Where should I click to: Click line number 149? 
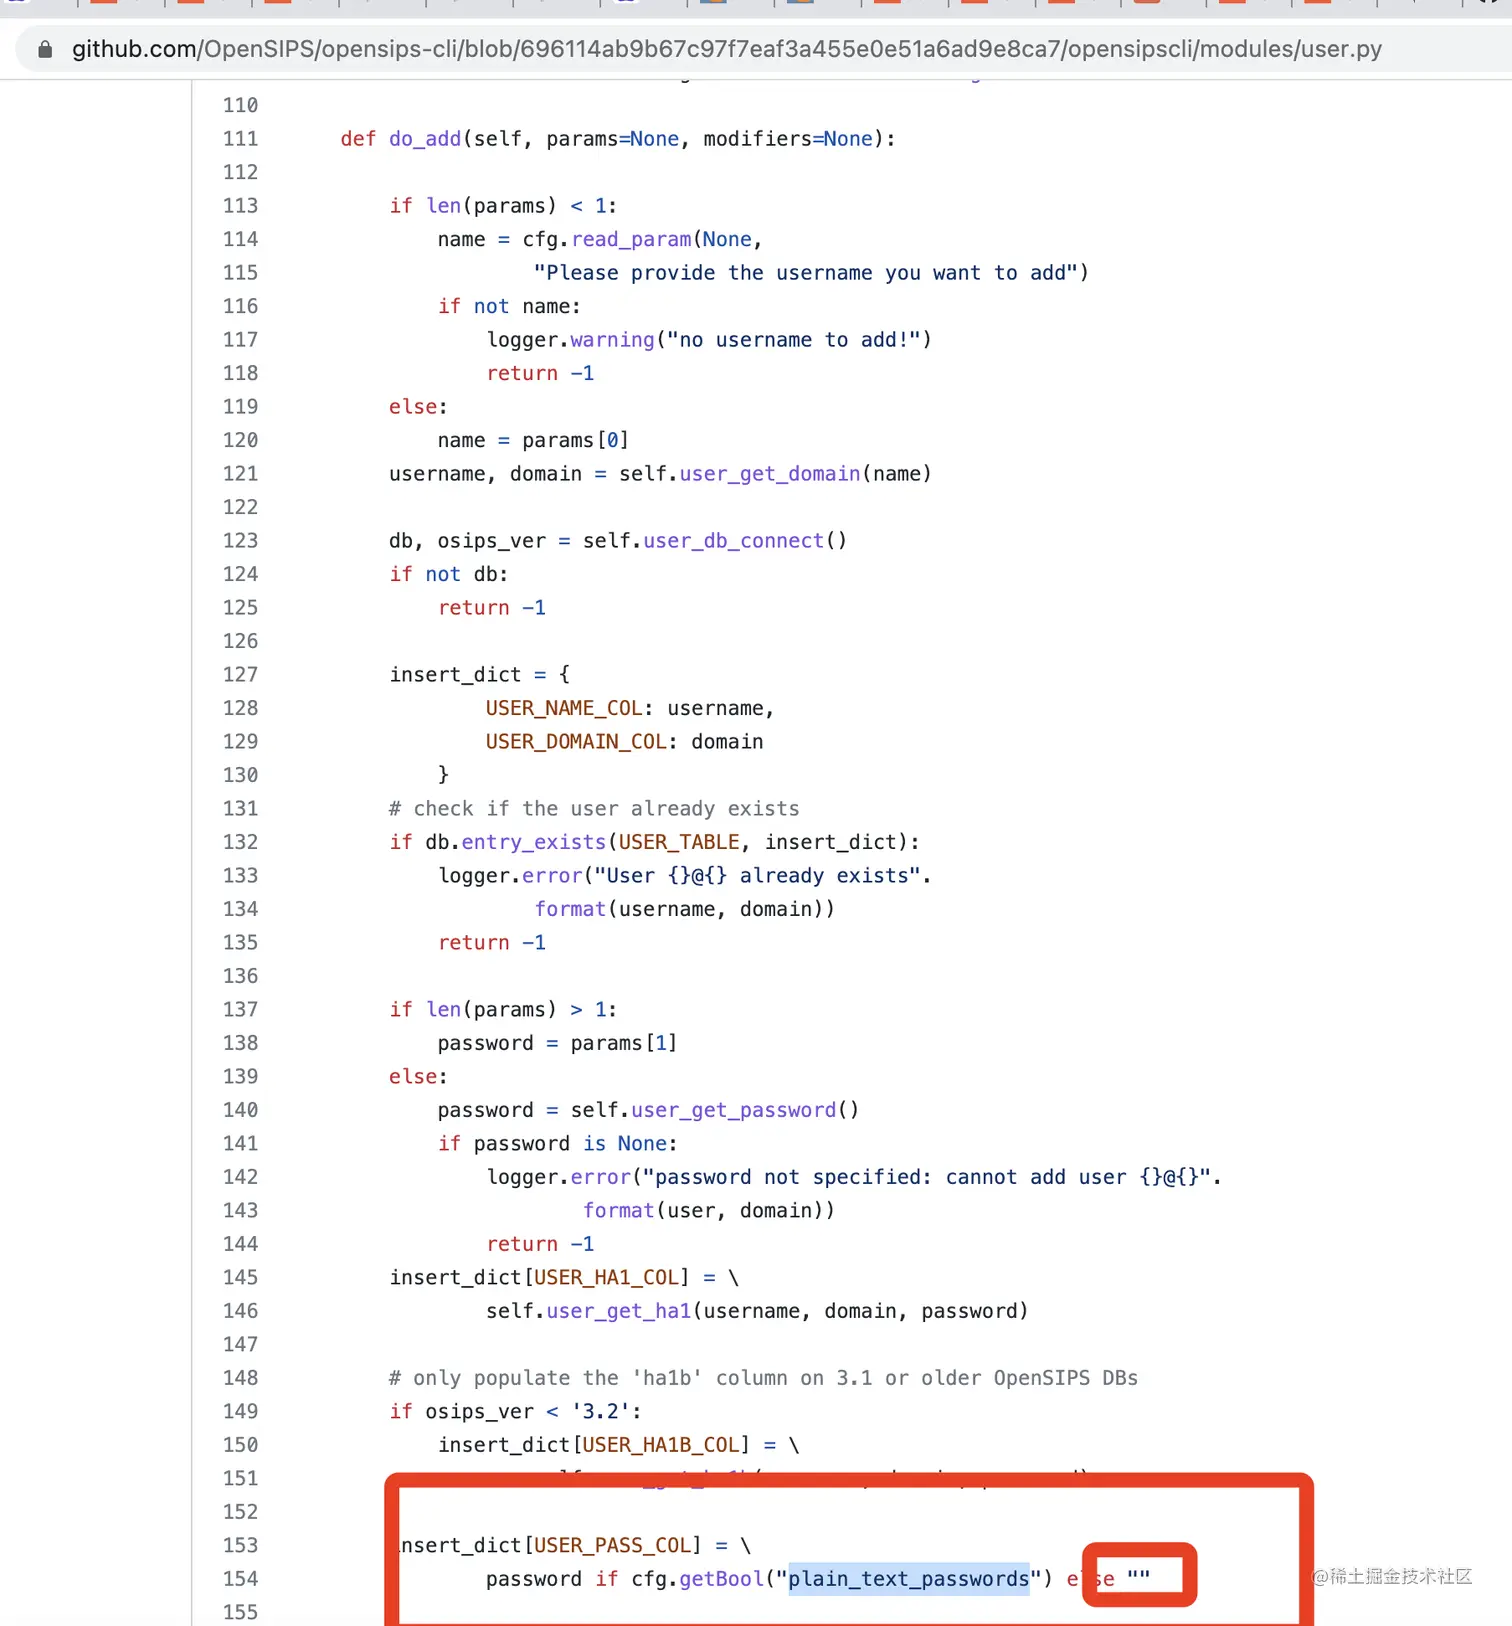point(240,1412)
